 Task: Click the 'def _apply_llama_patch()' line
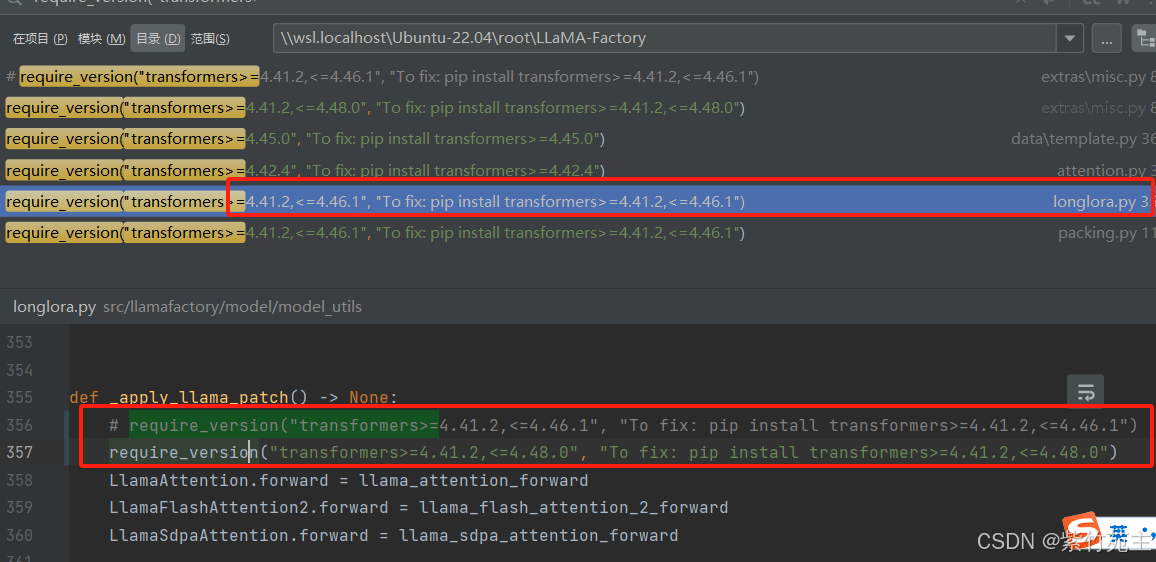point(234,398)
